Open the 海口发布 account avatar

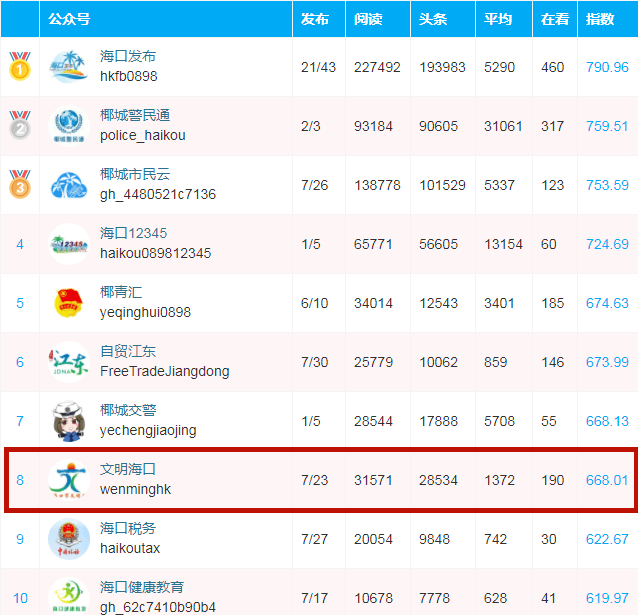[68, 67]
